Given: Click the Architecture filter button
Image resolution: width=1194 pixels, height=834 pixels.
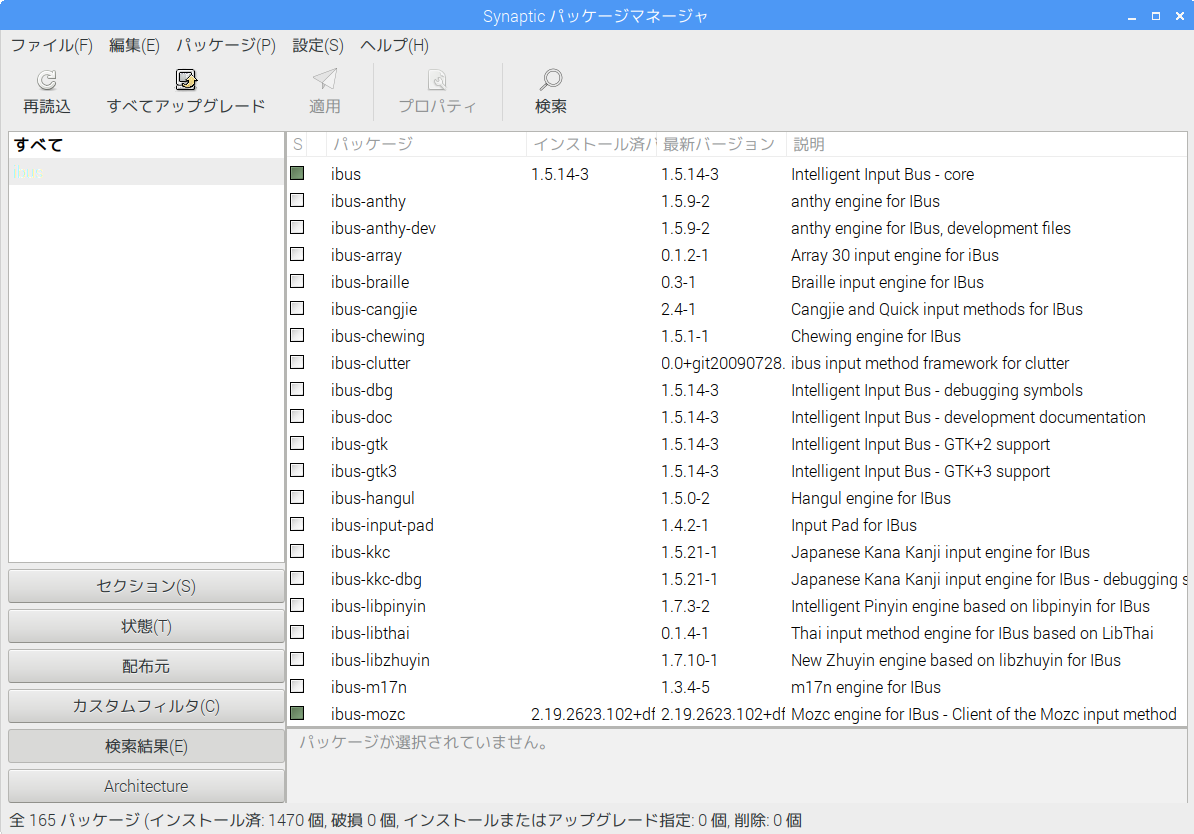Looking at the screenshot, I should 146,786.
